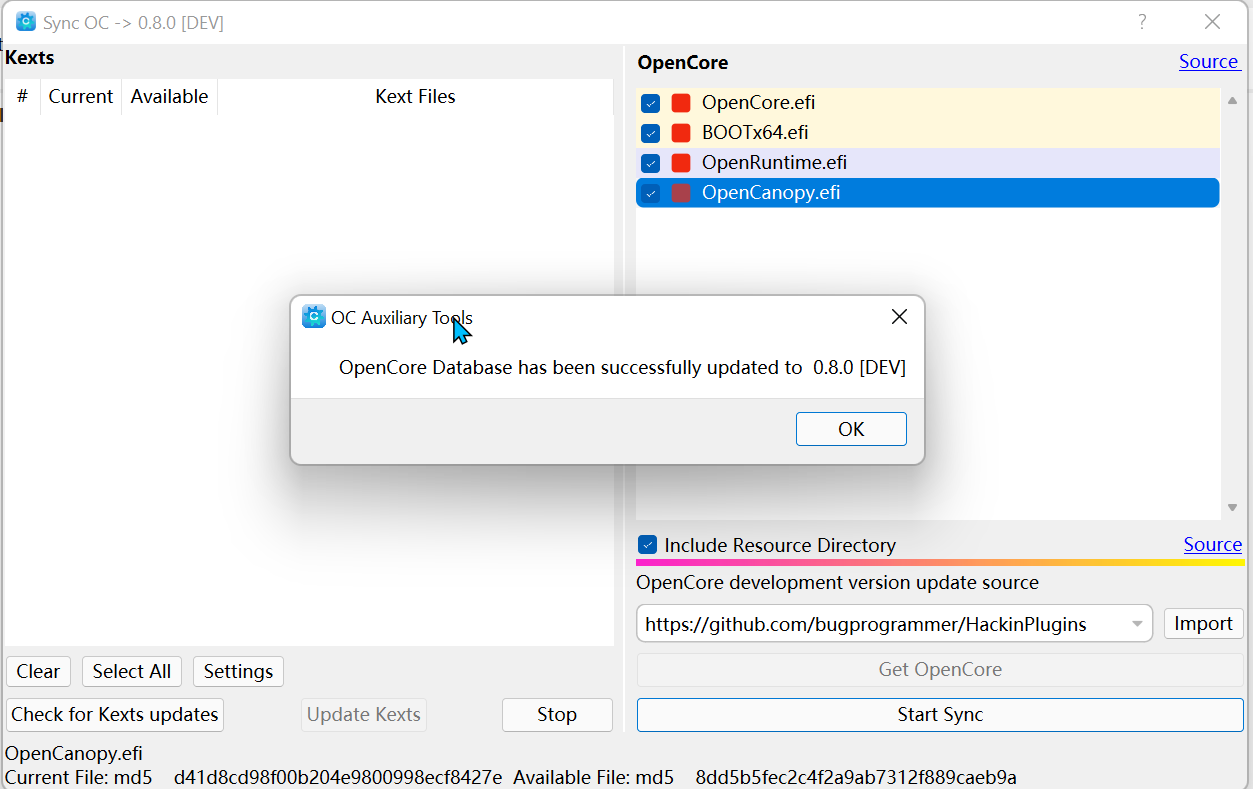The width and height of the screenshot is (1253, 789).
Task: Click the '#' column header in Kexts table
Action: point(22,97)
